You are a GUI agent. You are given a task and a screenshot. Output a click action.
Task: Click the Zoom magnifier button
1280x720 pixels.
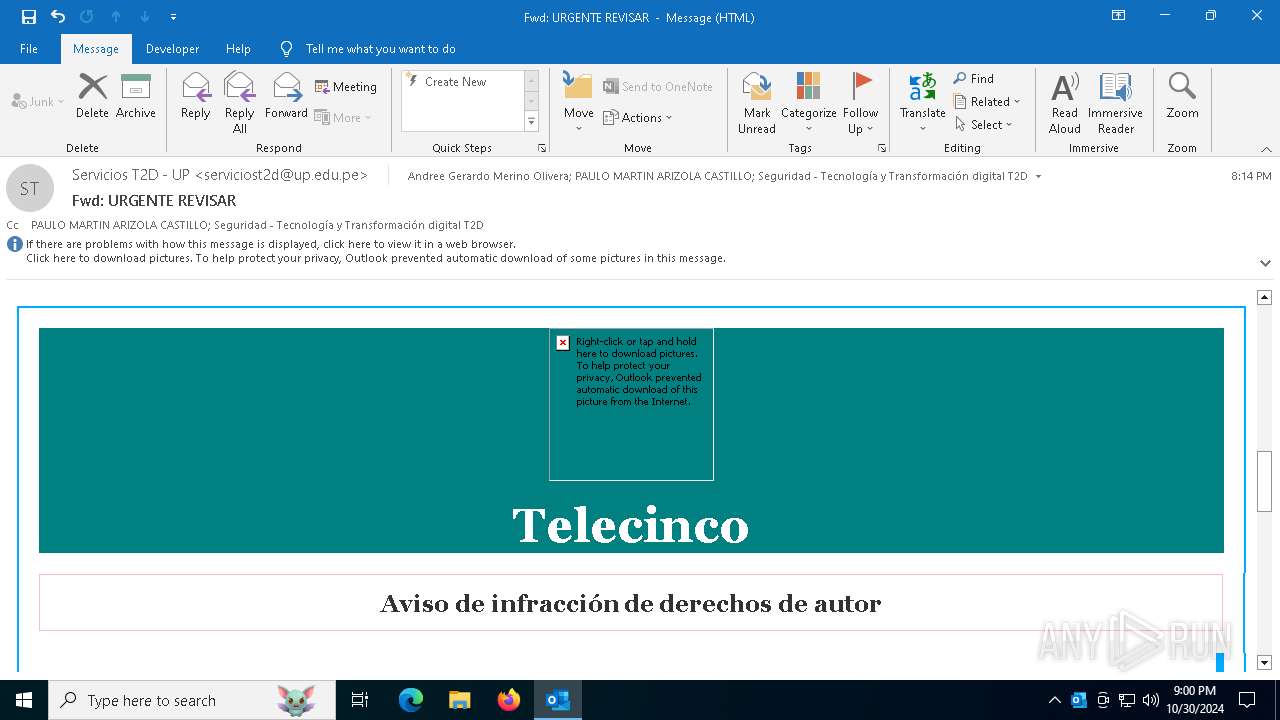(1182, 97)
